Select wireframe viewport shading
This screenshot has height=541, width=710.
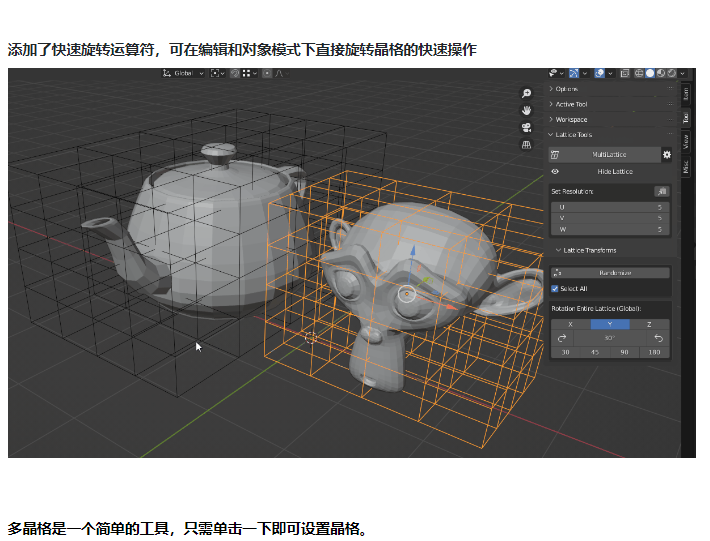pyautogui.click(x=639, y=73)
